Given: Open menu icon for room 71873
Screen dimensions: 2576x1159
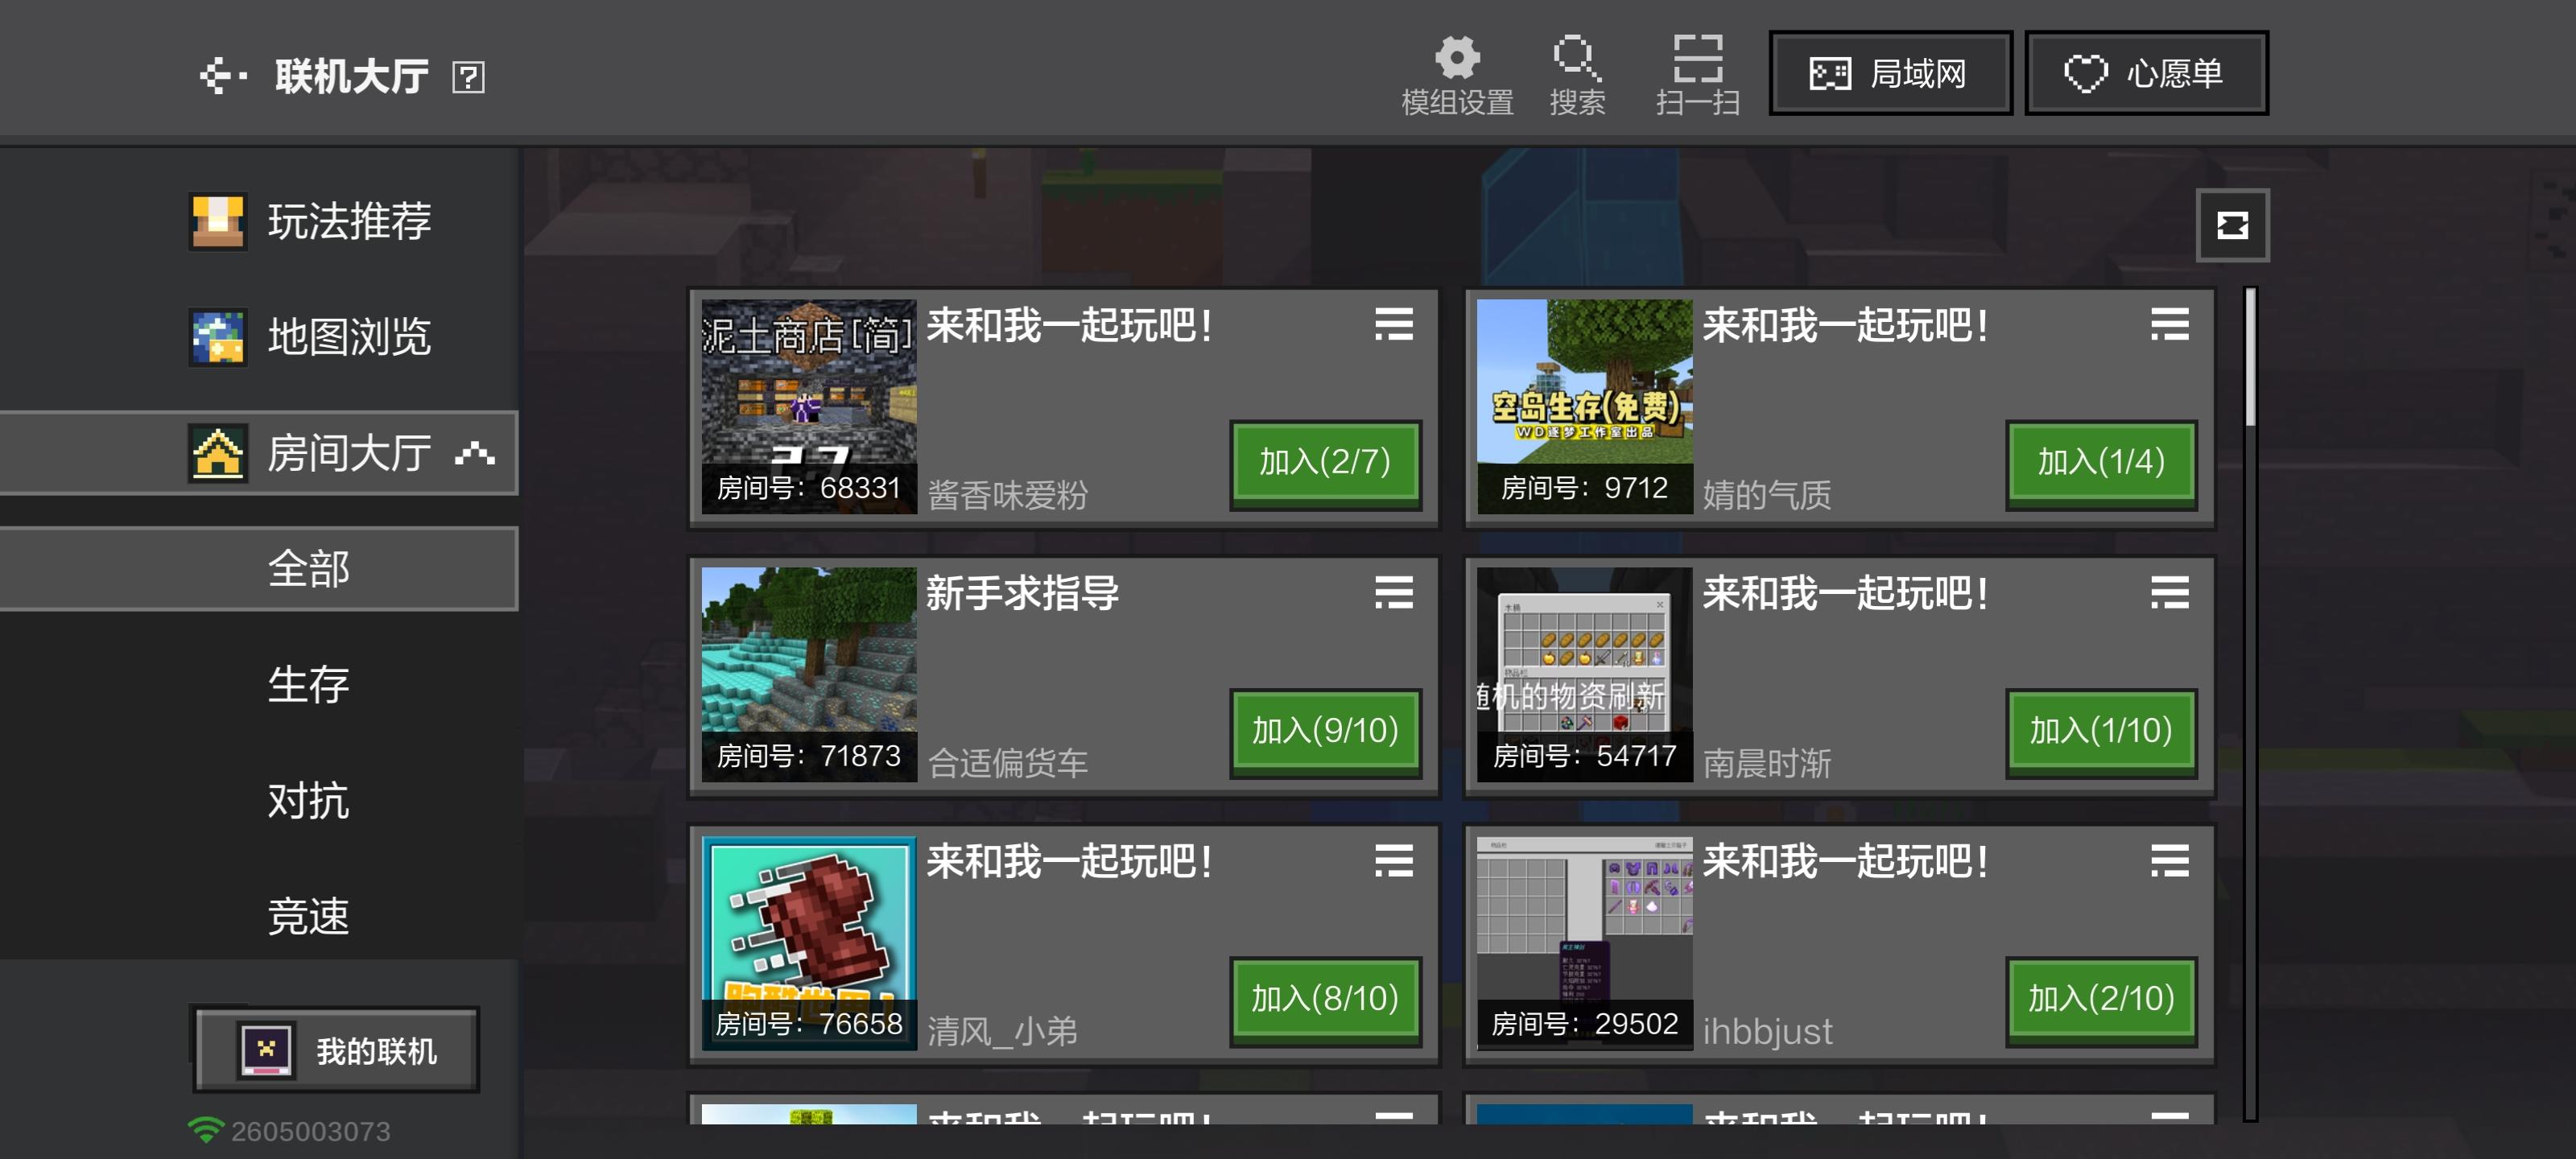Looking at the screenshot, I should (x=1393, y=592).
